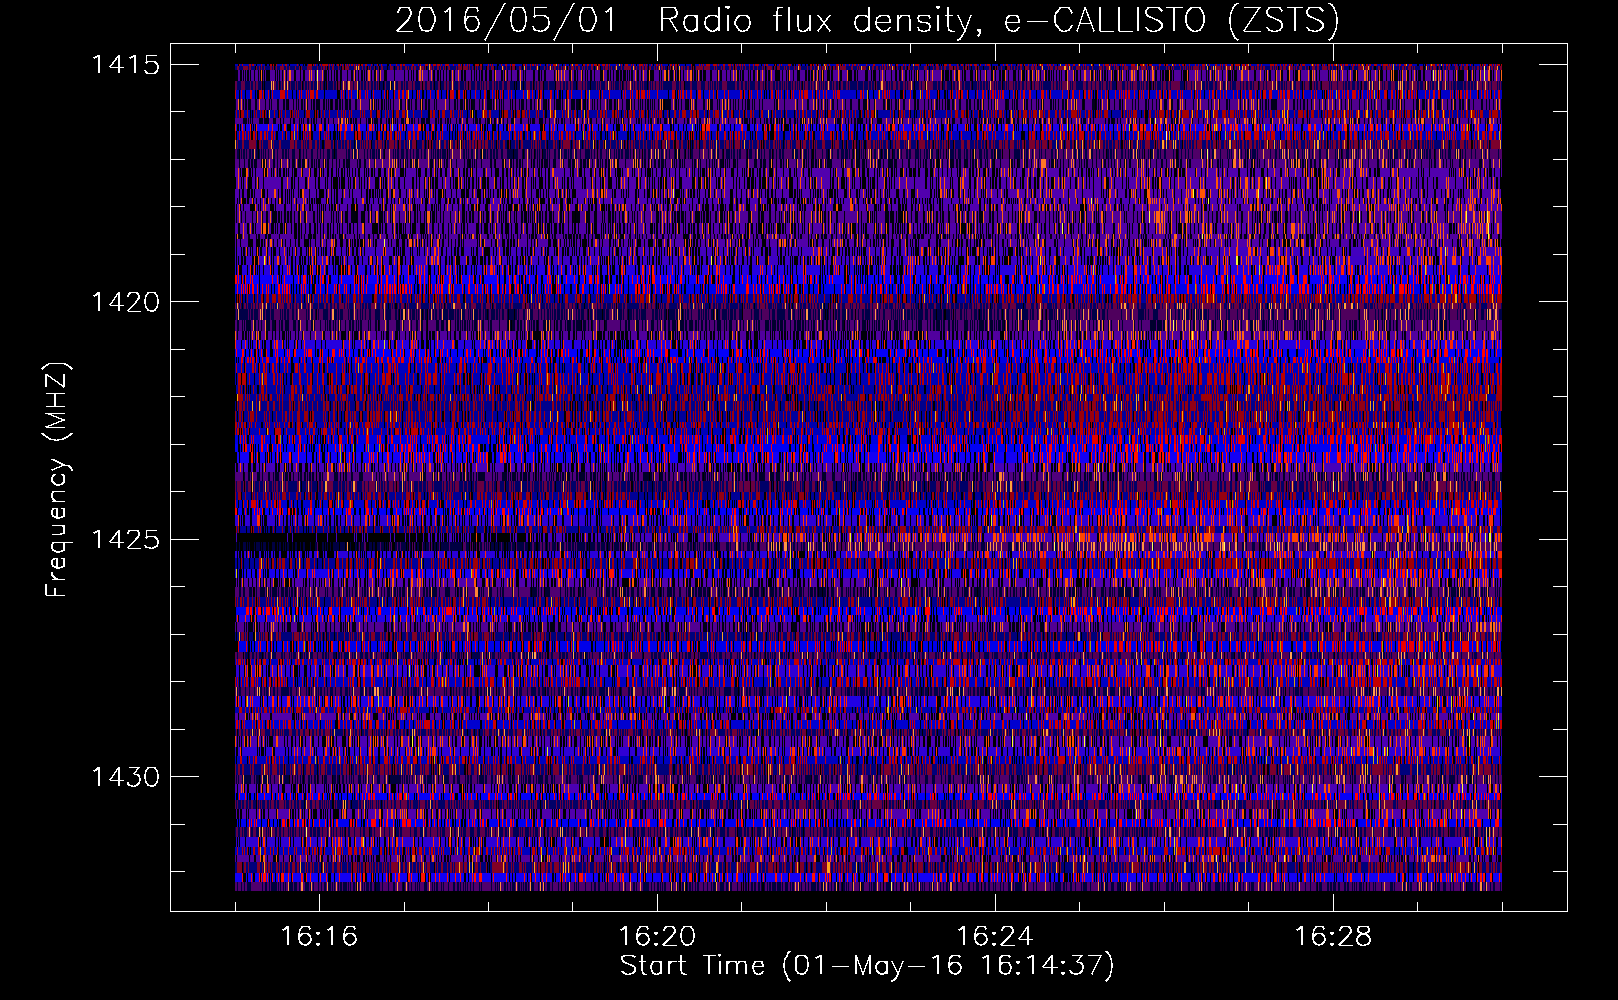The height and width of the screenshot is (1000, 1618).
Task: Click the 1420 frequency tick label
Action: click(x=125, y=302)
